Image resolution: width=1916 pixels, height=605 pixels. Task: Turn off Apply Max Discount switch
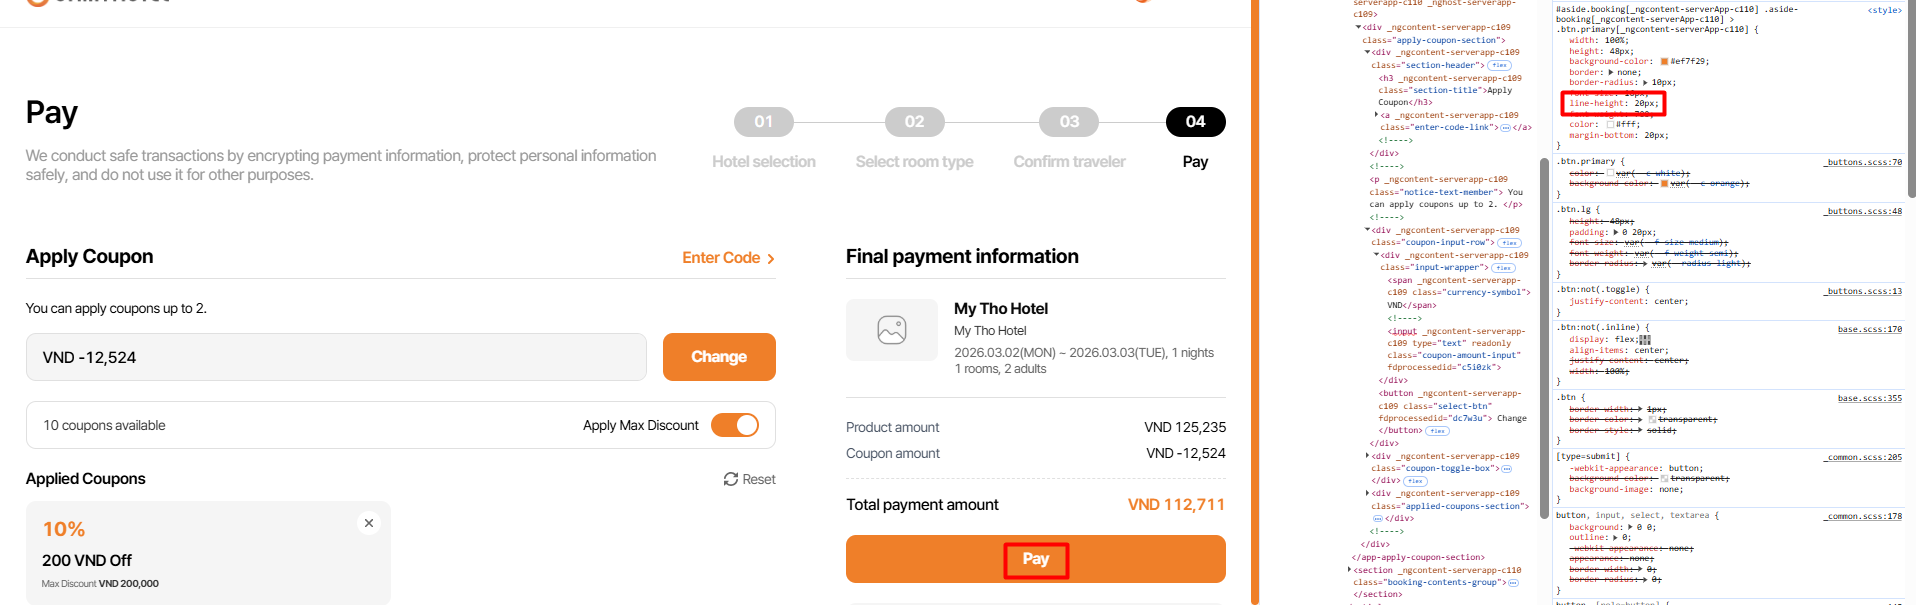tap(735, 425)
